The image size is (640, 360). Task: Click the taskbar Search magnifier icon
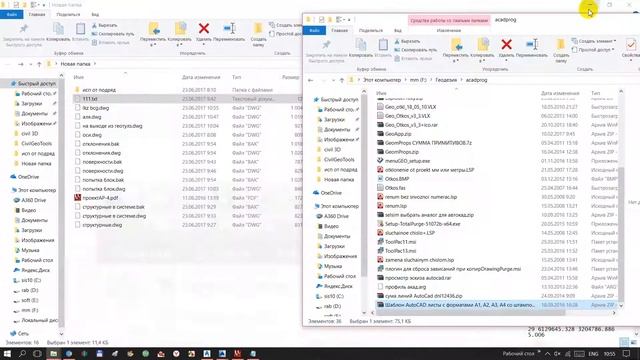click(x=22, y=353)
